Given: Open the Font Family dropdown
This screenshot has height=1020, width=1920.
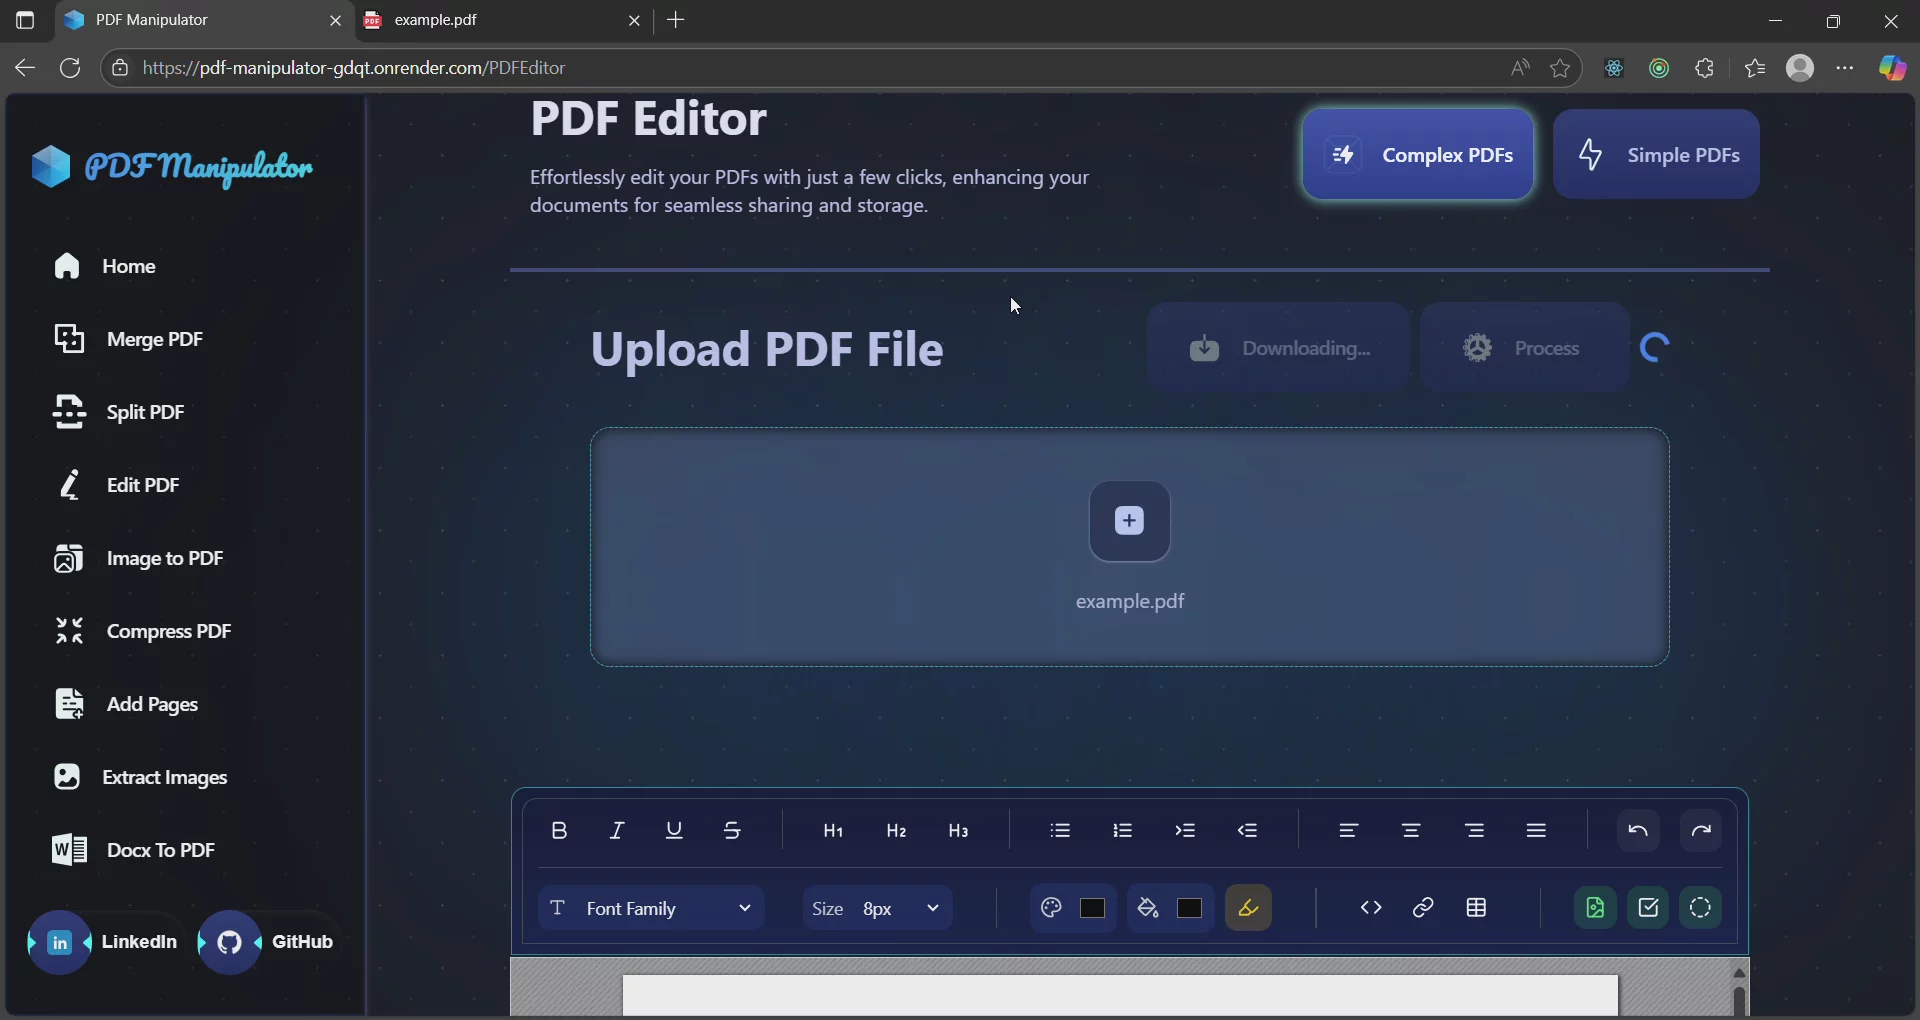Looking at the screenshot, I should (x=650, y=908).
